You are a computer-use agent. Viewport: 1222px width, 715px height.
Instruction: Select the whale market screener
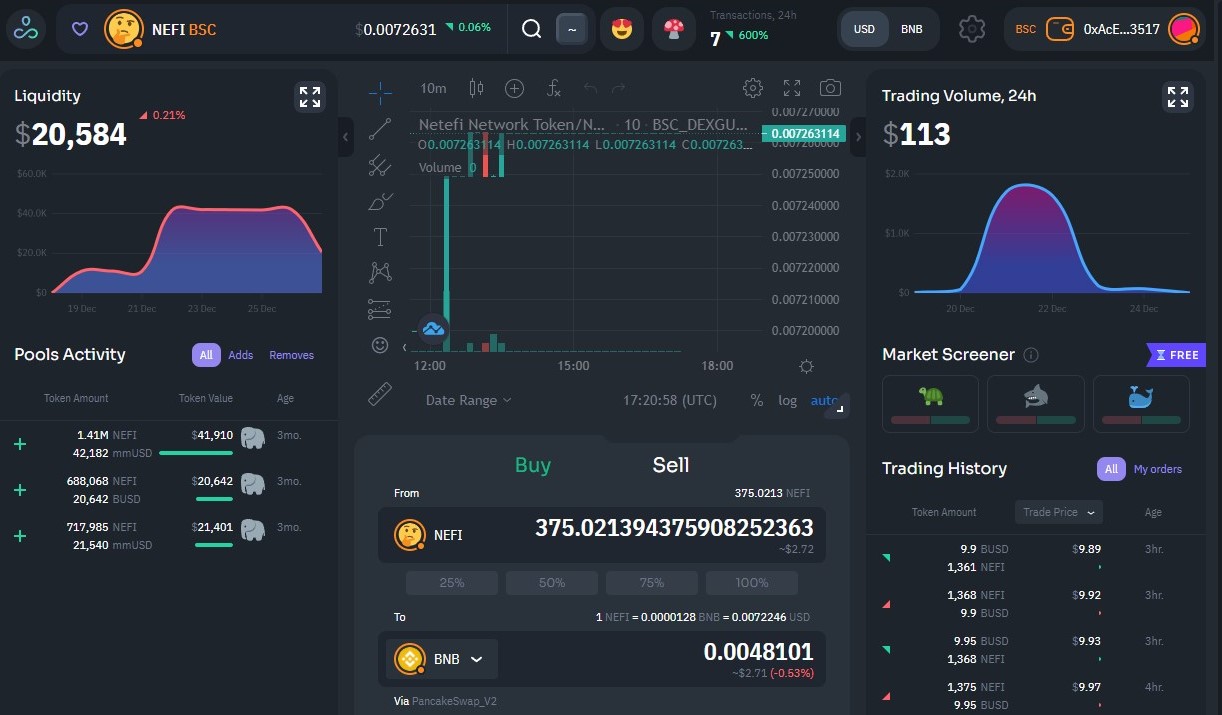1141,404
